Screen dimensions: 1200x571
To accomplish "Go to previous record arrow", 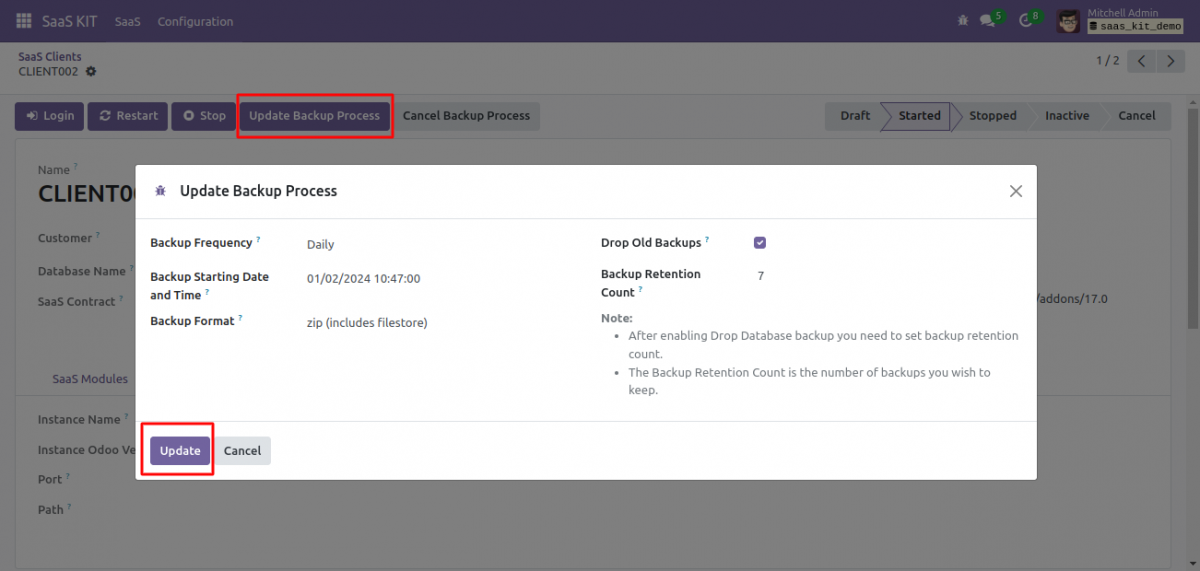I will (x=1142, y=61).
